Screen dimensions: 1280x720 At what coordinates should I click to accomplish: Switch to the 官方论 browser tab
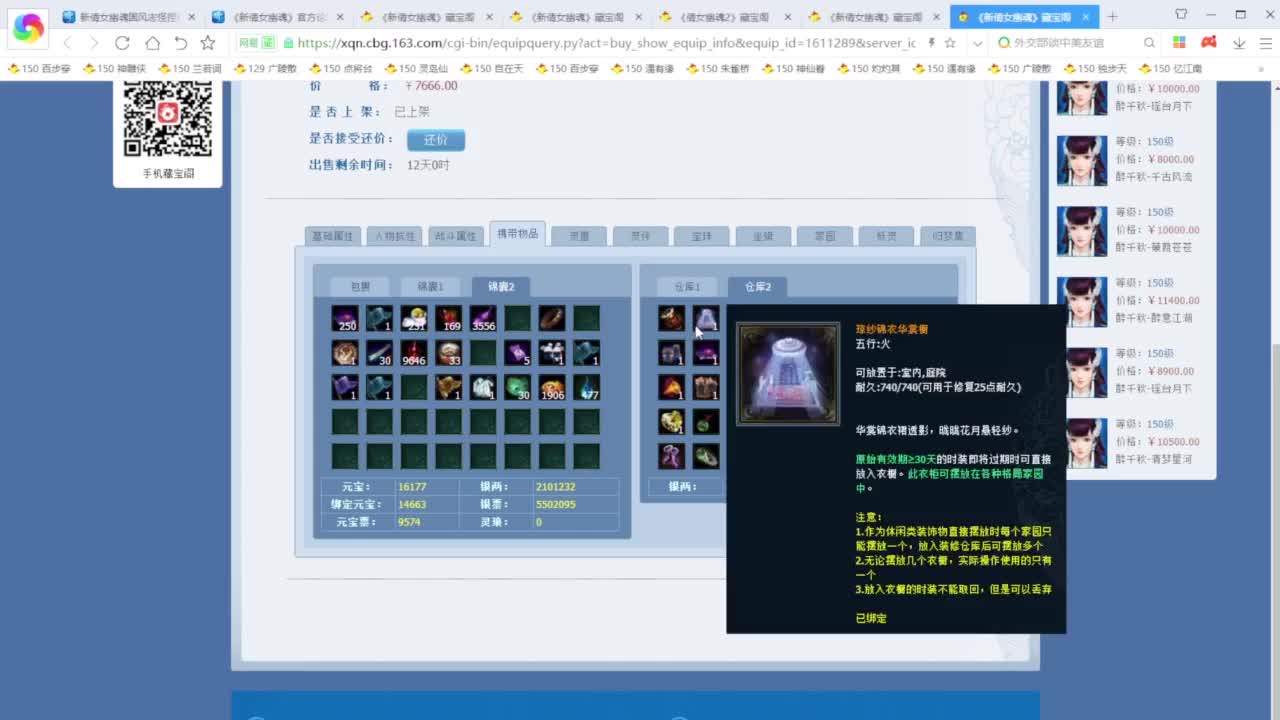[277, 17]
